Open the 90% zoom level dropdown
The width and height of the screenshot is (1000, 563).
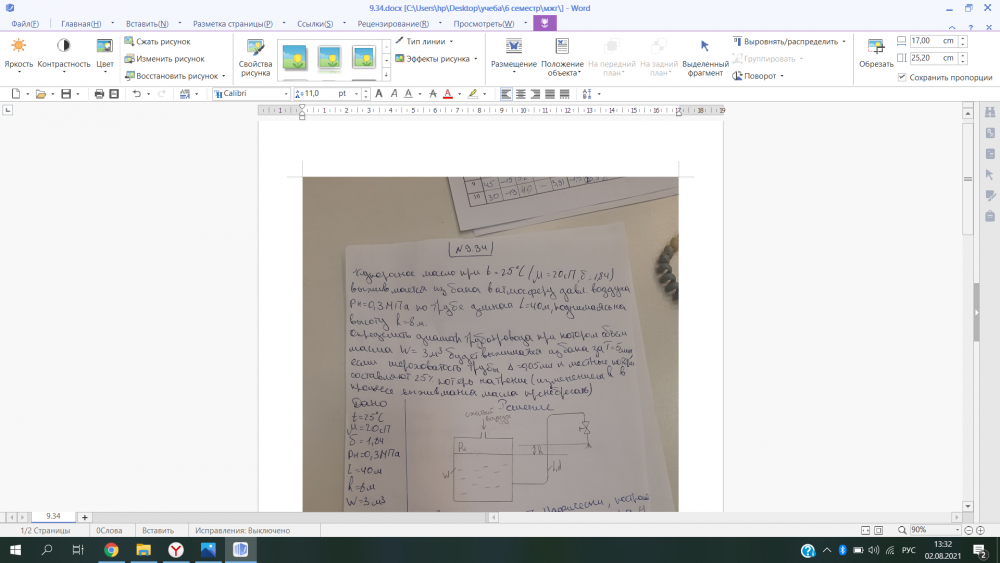click(957, 530)
